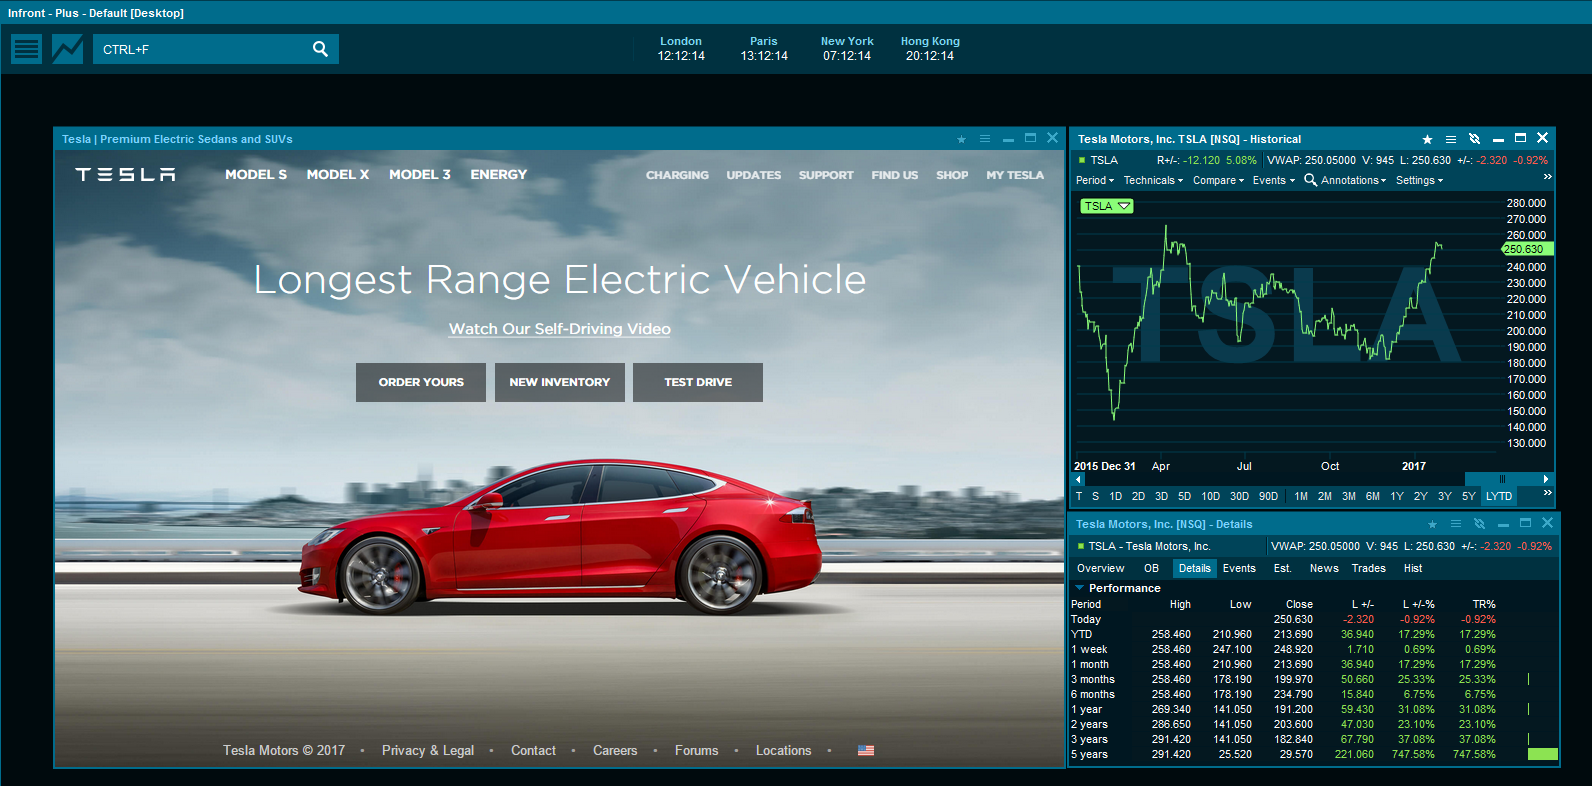Click the magnifier icon in the search box
The image size is (1592, 786).
point(320,49)
